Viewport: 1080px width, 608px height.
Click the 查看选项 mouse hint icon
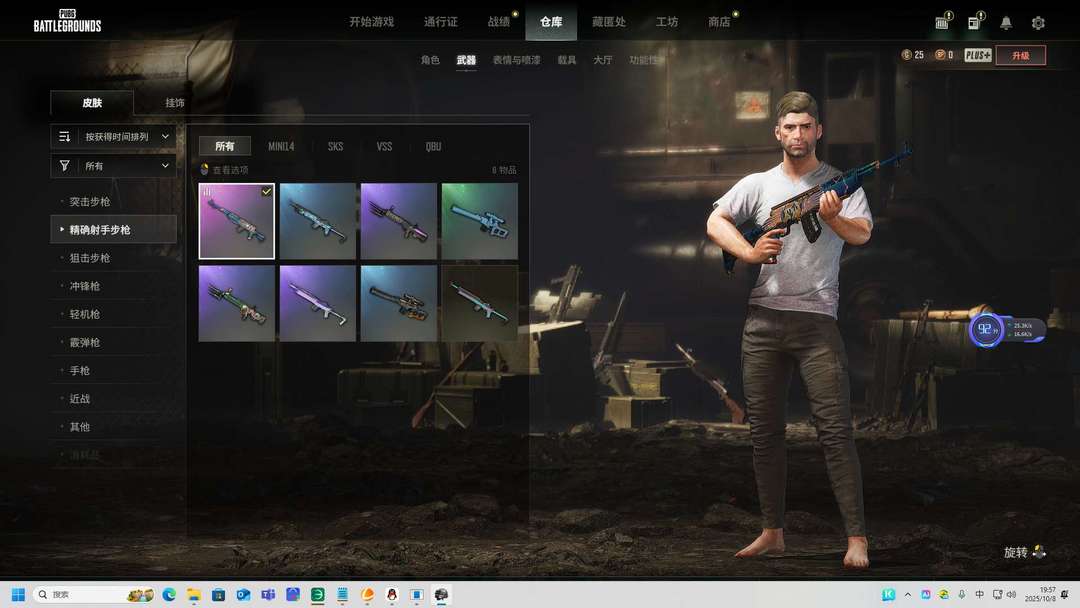(x=205, y=170)
